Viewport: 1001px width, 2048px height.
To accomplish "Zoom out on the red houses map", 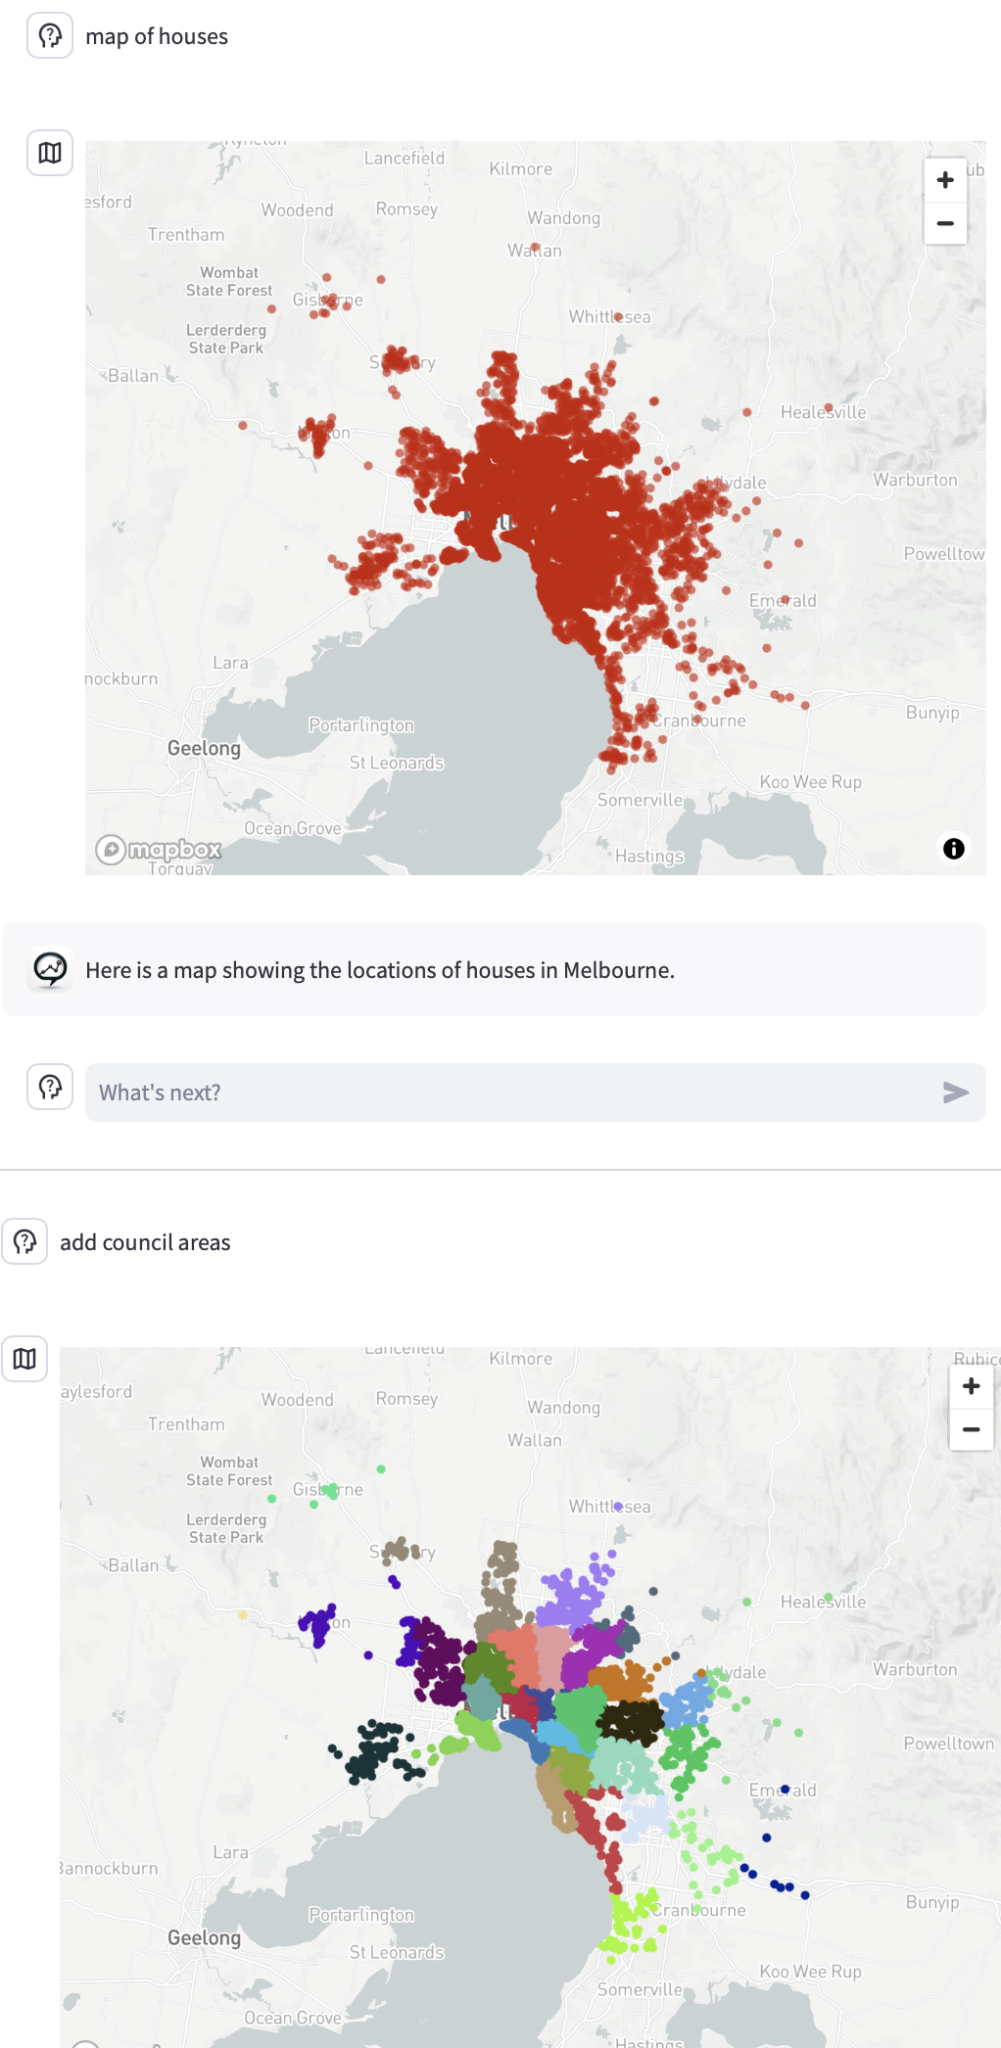I will 945,223.
